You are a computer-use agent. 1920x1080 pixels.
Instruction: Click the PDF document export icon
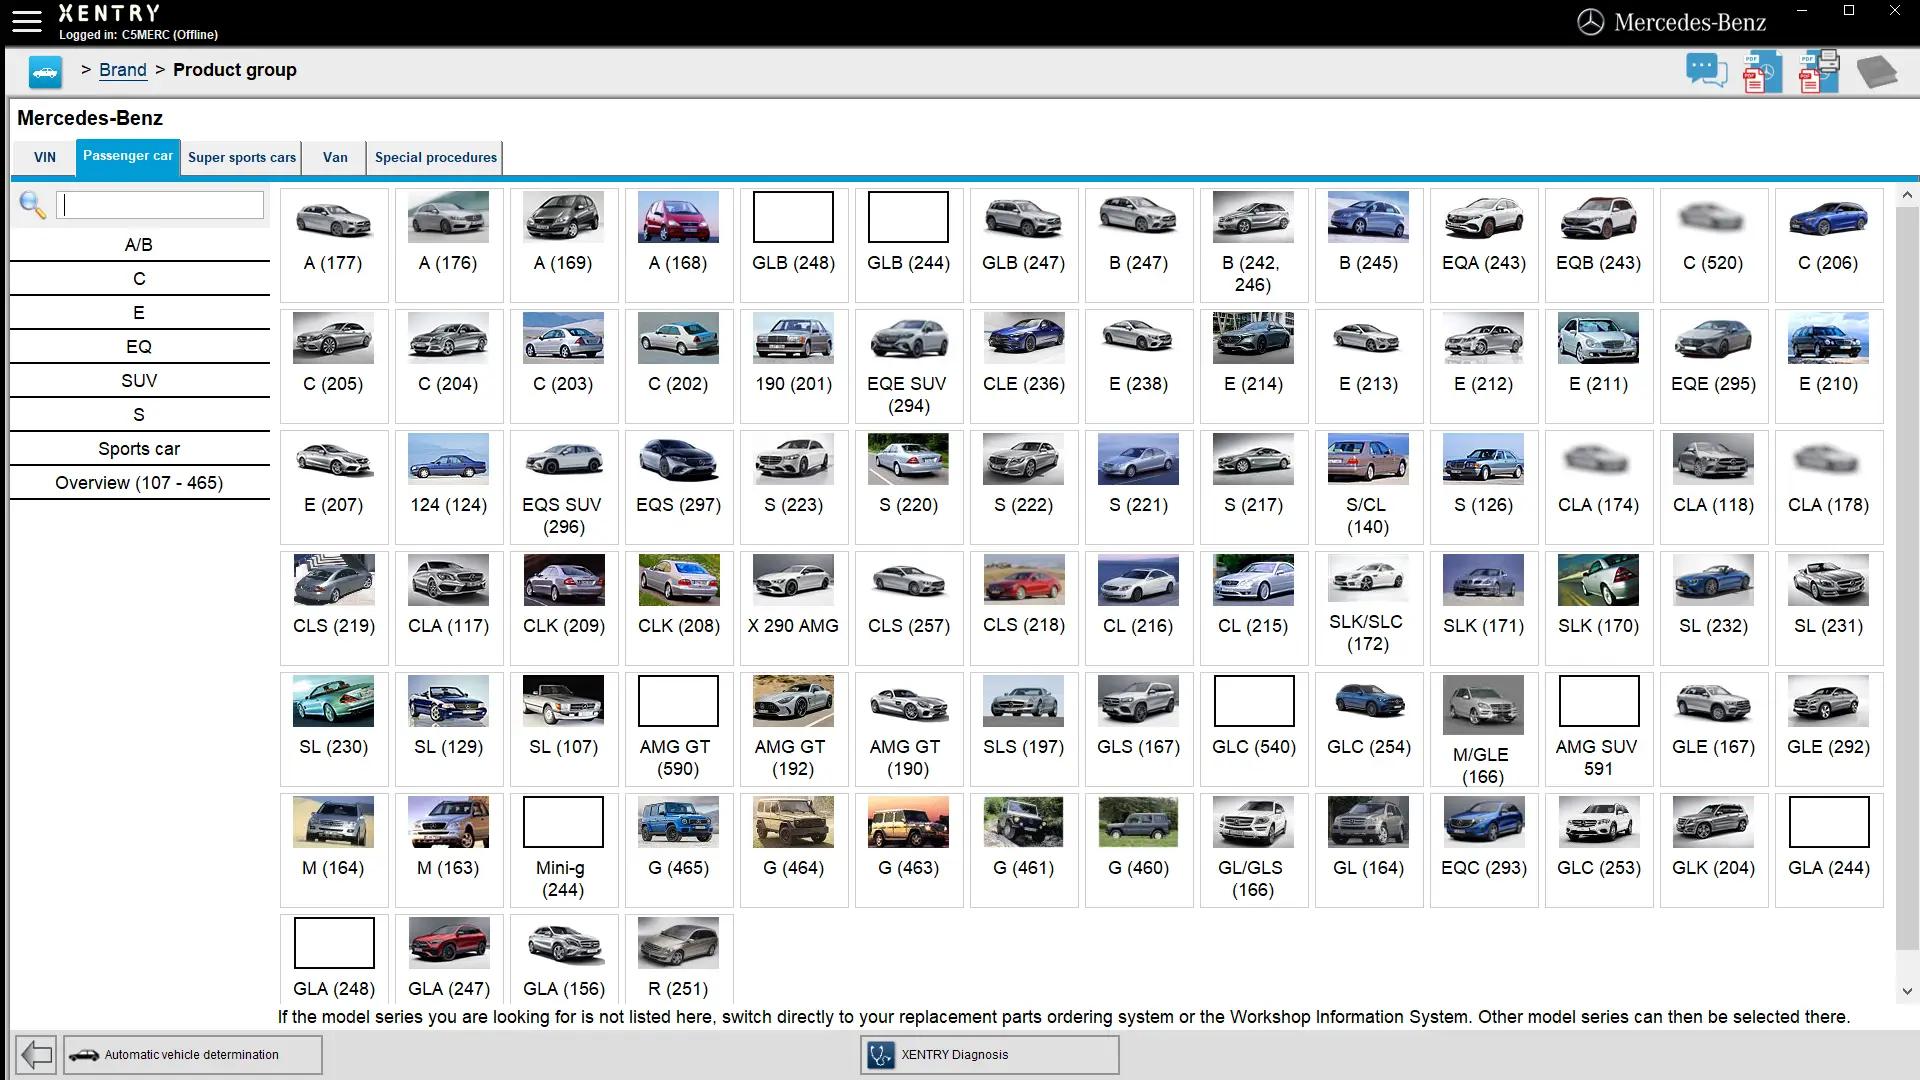(x=1762, y=73)
